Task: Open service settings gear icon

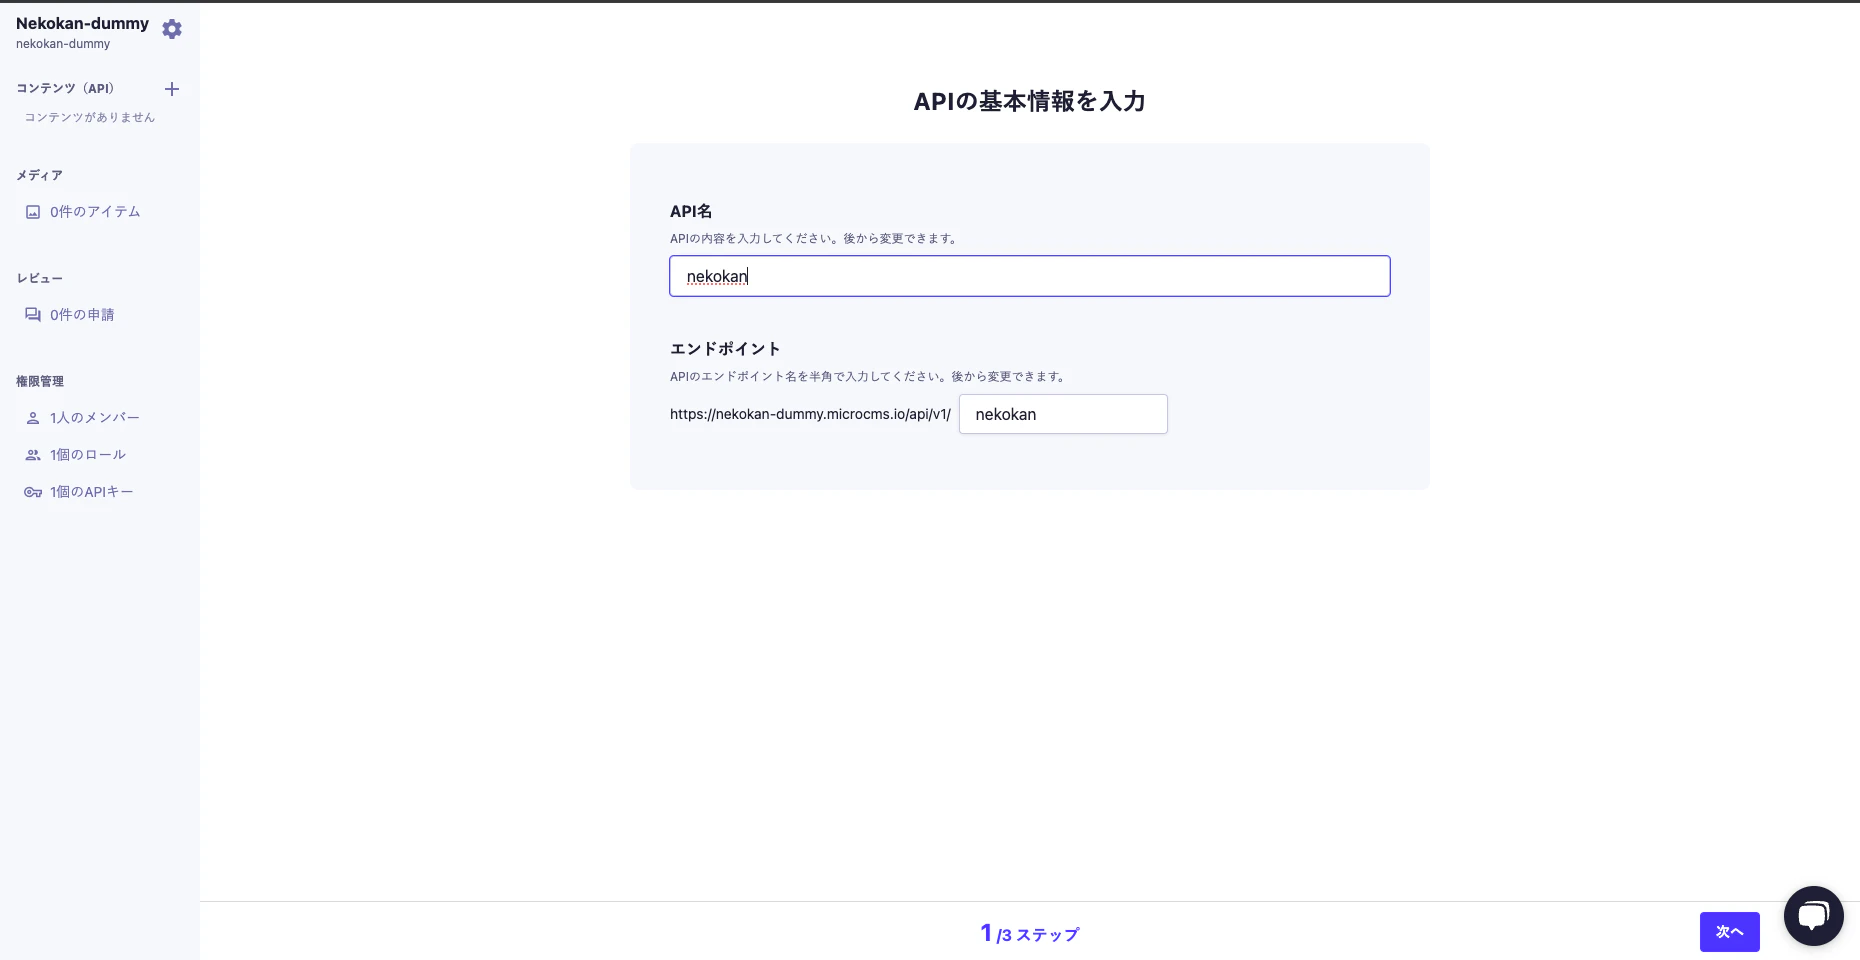Action: (x=172, y=30)
